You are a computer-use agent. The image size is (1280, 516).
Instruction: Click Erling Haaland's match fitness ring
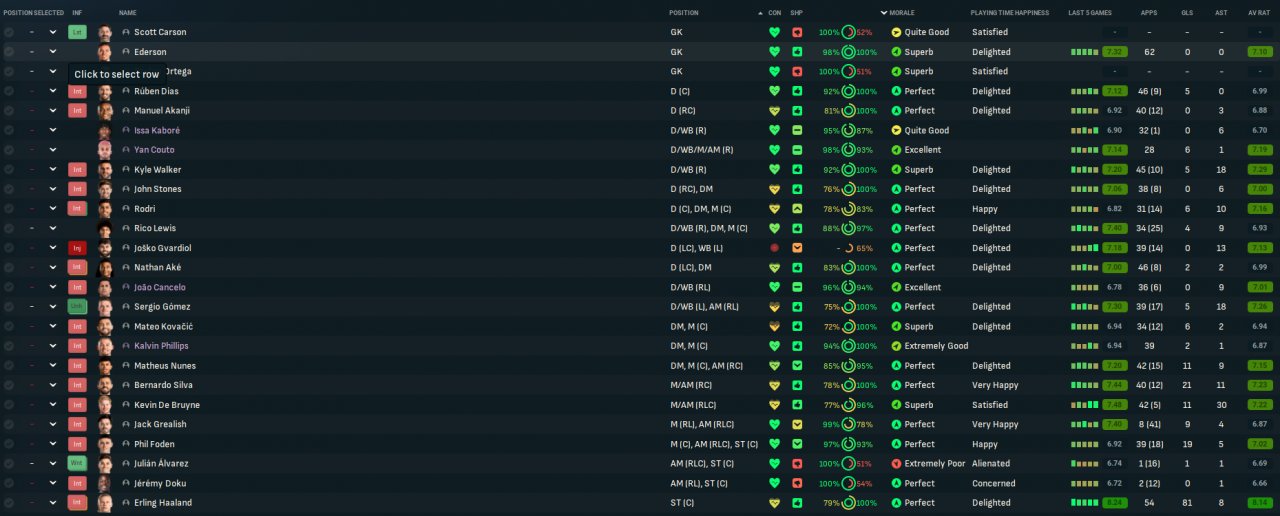pos(848,503)
